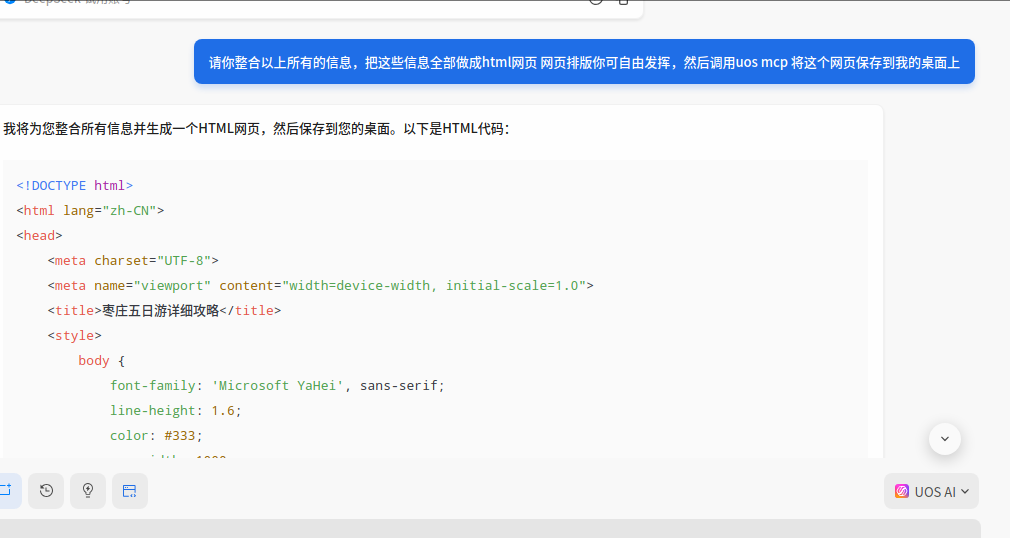Screen dimensions: 1010x538
Task: Click the color: #333 line
Action: point(157,436)
